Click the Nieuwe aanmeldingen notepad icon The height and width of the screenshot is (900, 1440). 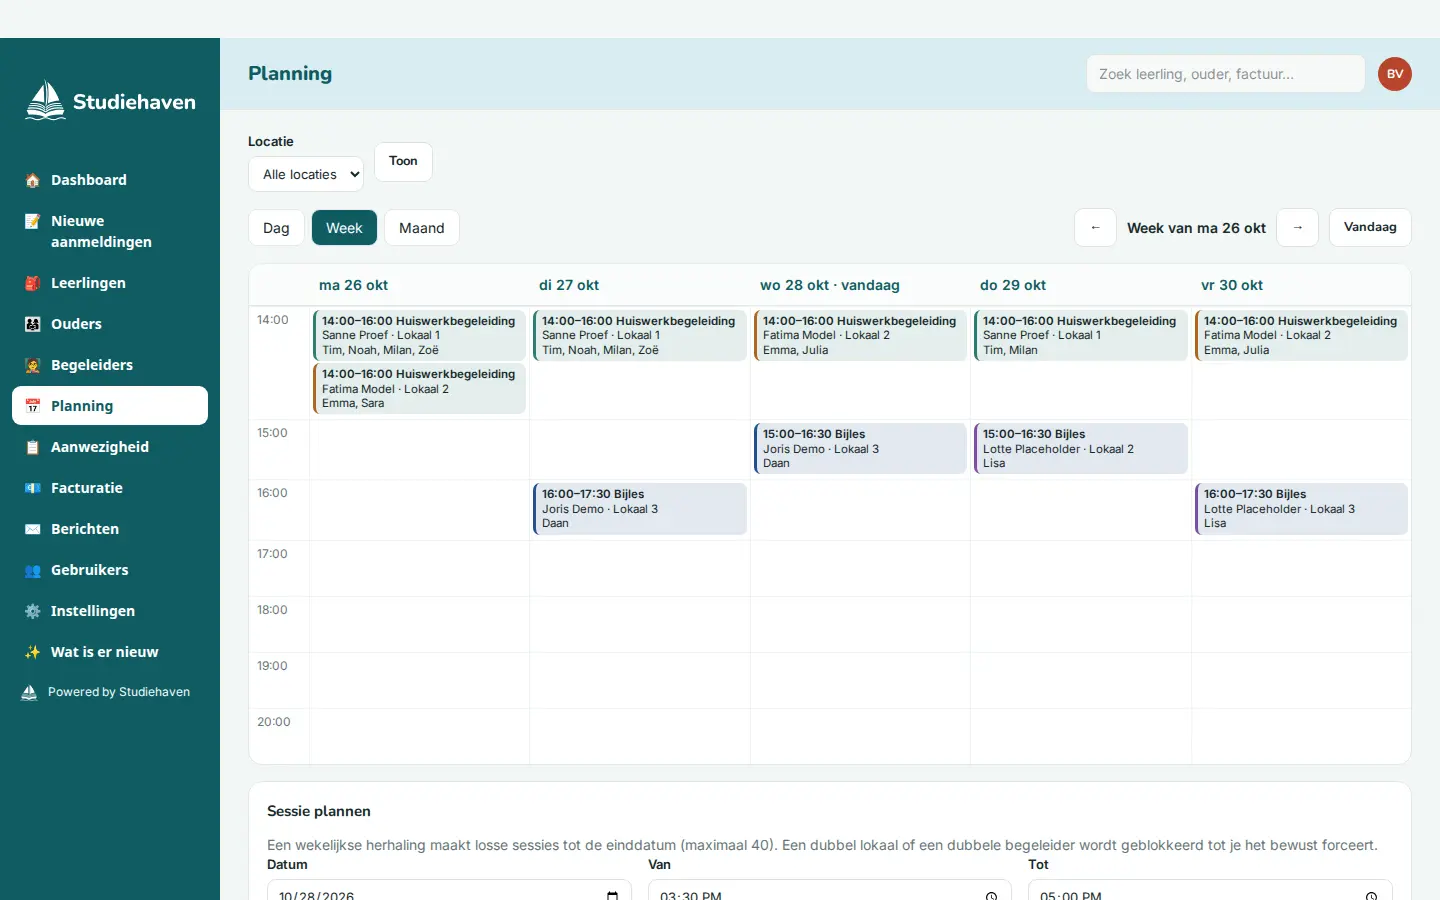(x=32, y=221)
